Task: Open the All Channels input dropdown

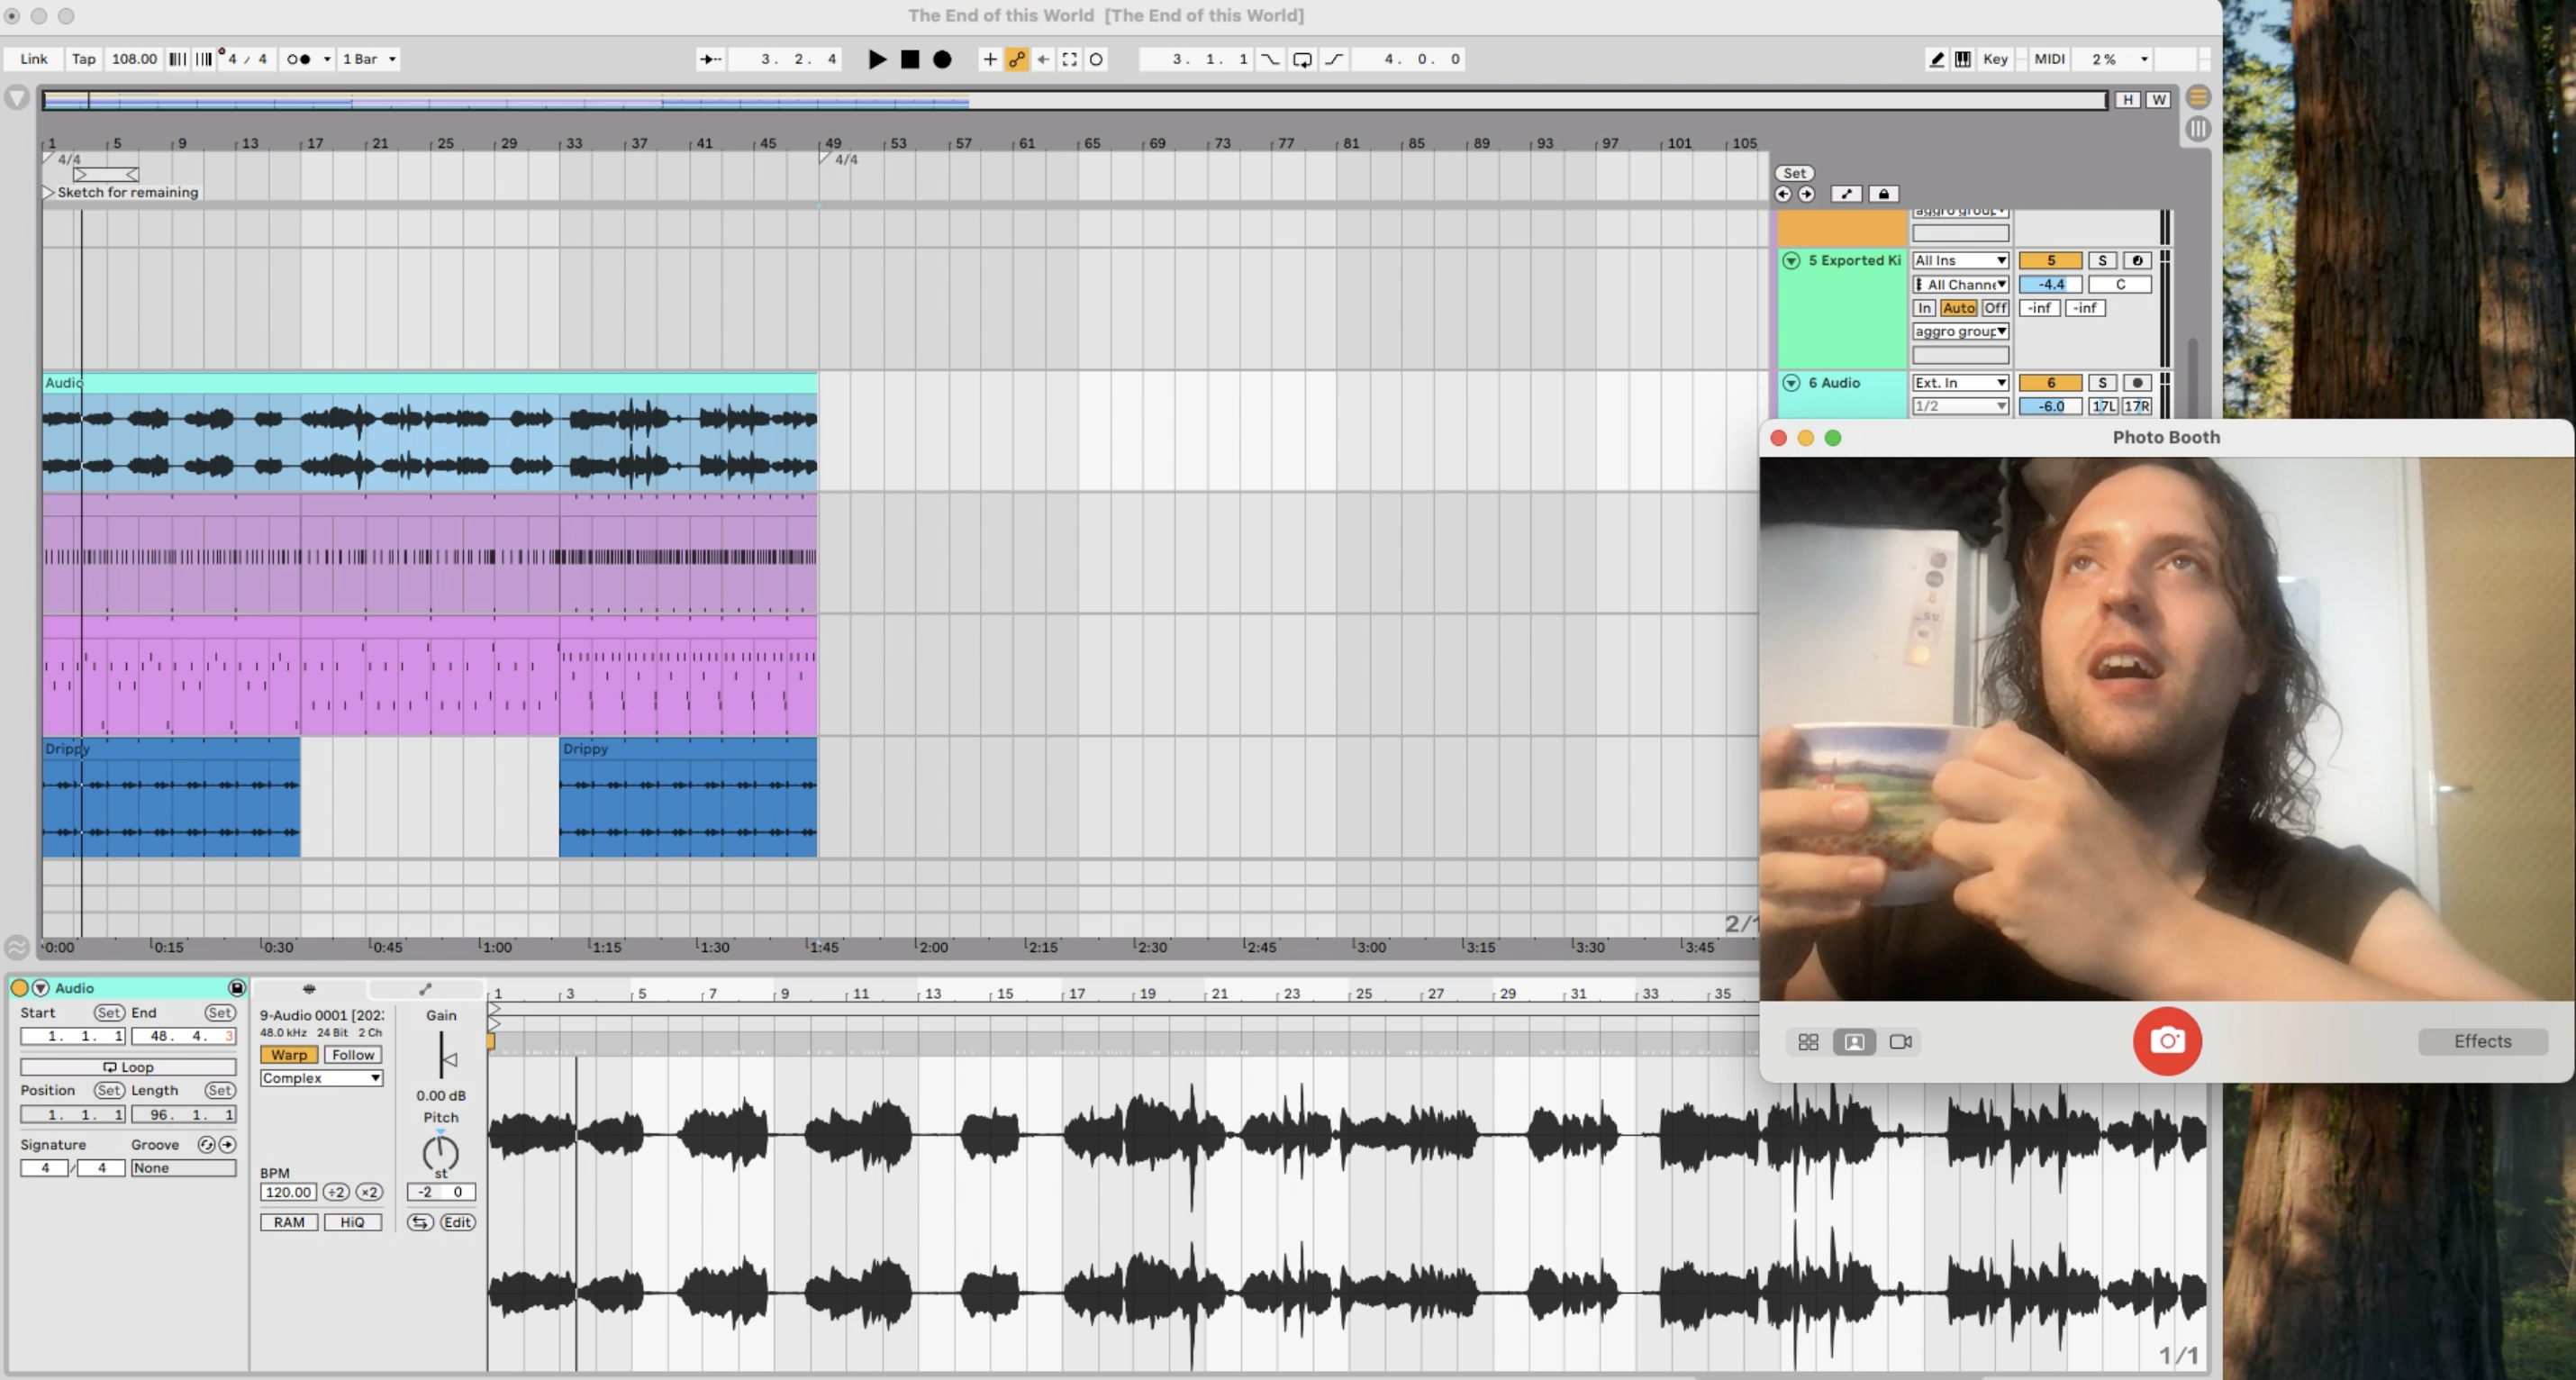Action: click(x=1960, y=284)
